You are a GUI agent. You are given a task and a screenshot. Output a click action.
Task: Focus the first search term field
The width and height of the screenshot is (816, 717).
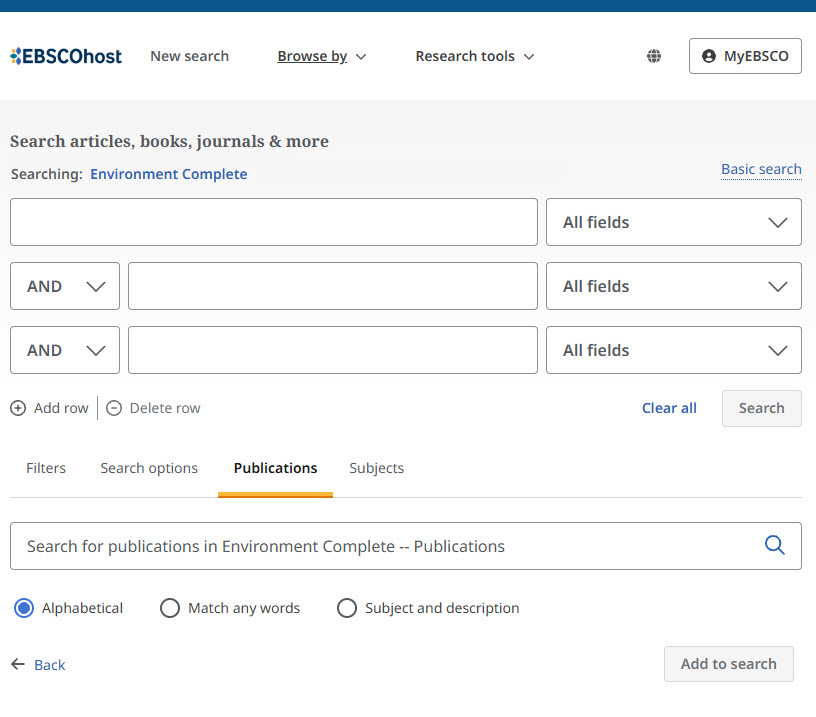tap(274, 222)
